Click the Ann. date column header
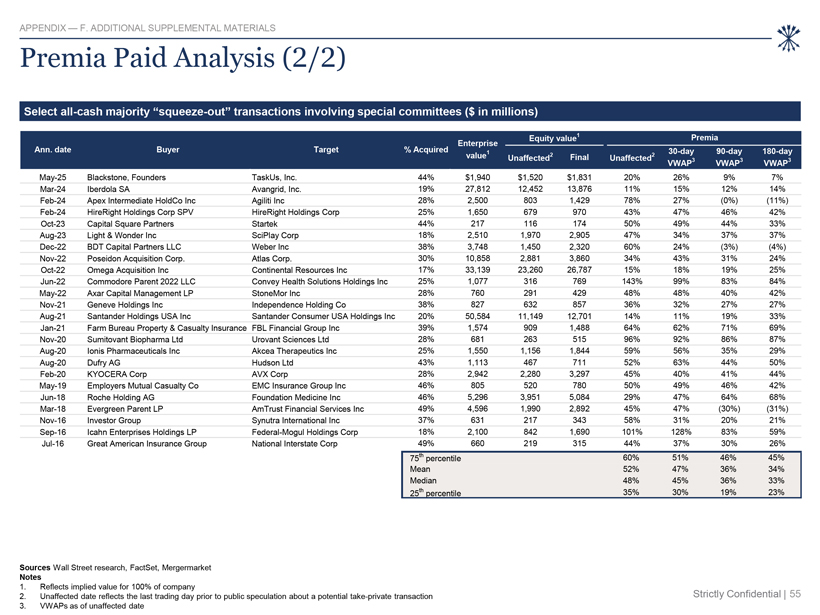Screen dimensions: 820x615 (x=53, y=150)
